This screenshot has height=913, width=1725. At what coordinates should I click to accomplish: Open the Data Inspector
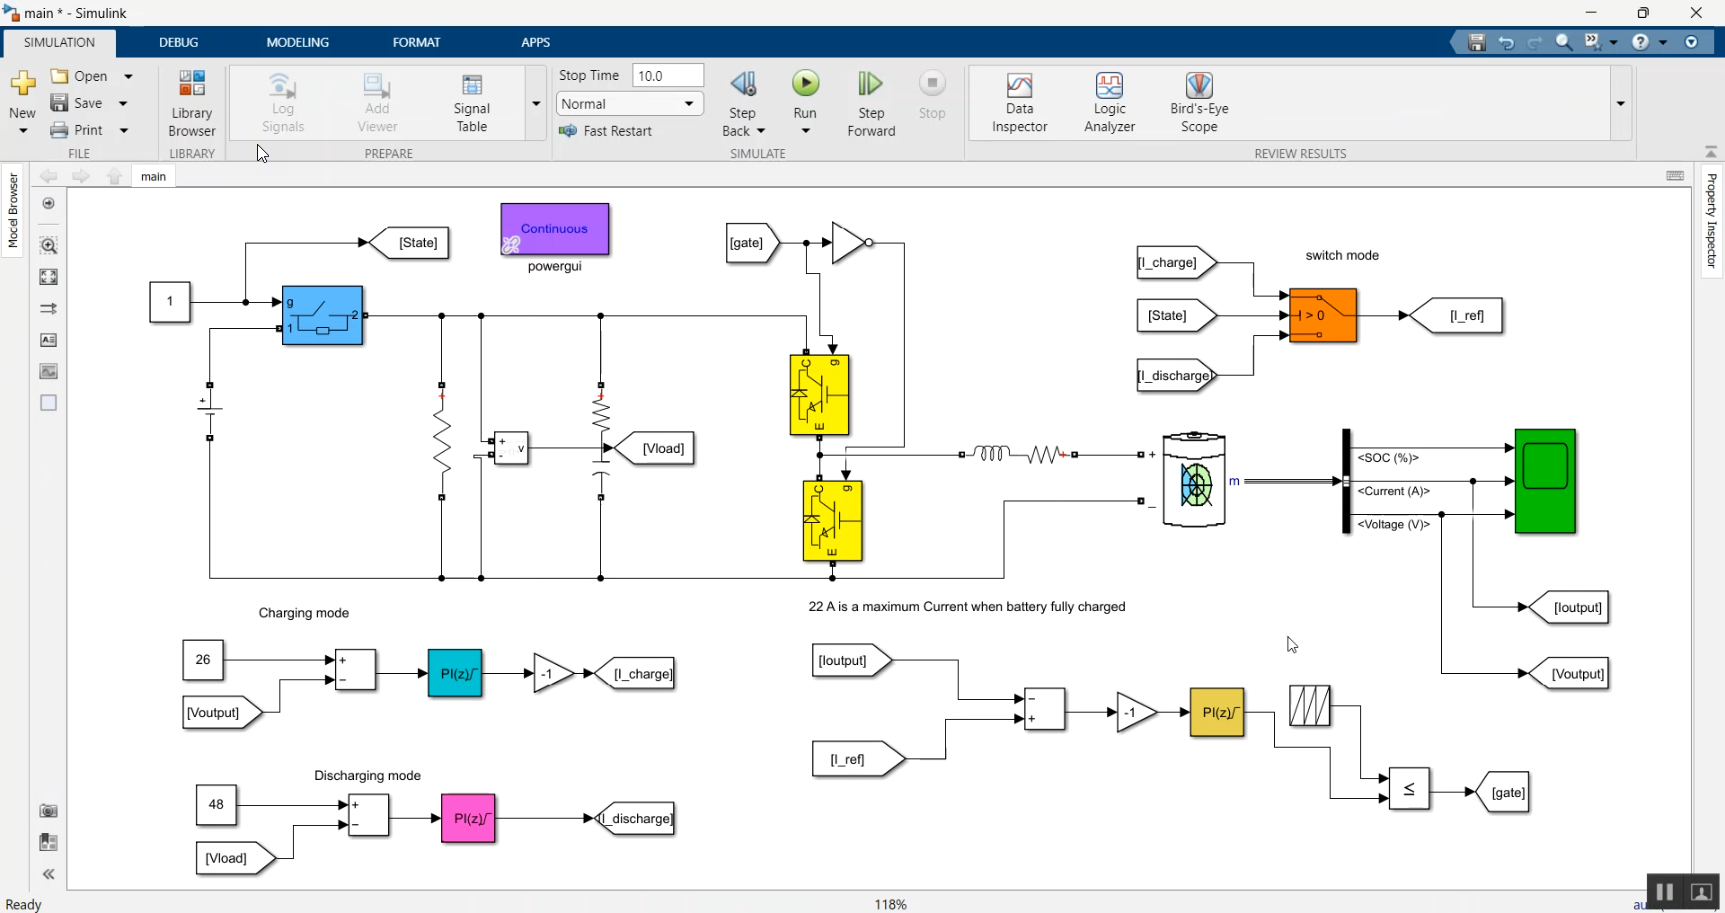pyautogui.click(x=1019, y=103)
